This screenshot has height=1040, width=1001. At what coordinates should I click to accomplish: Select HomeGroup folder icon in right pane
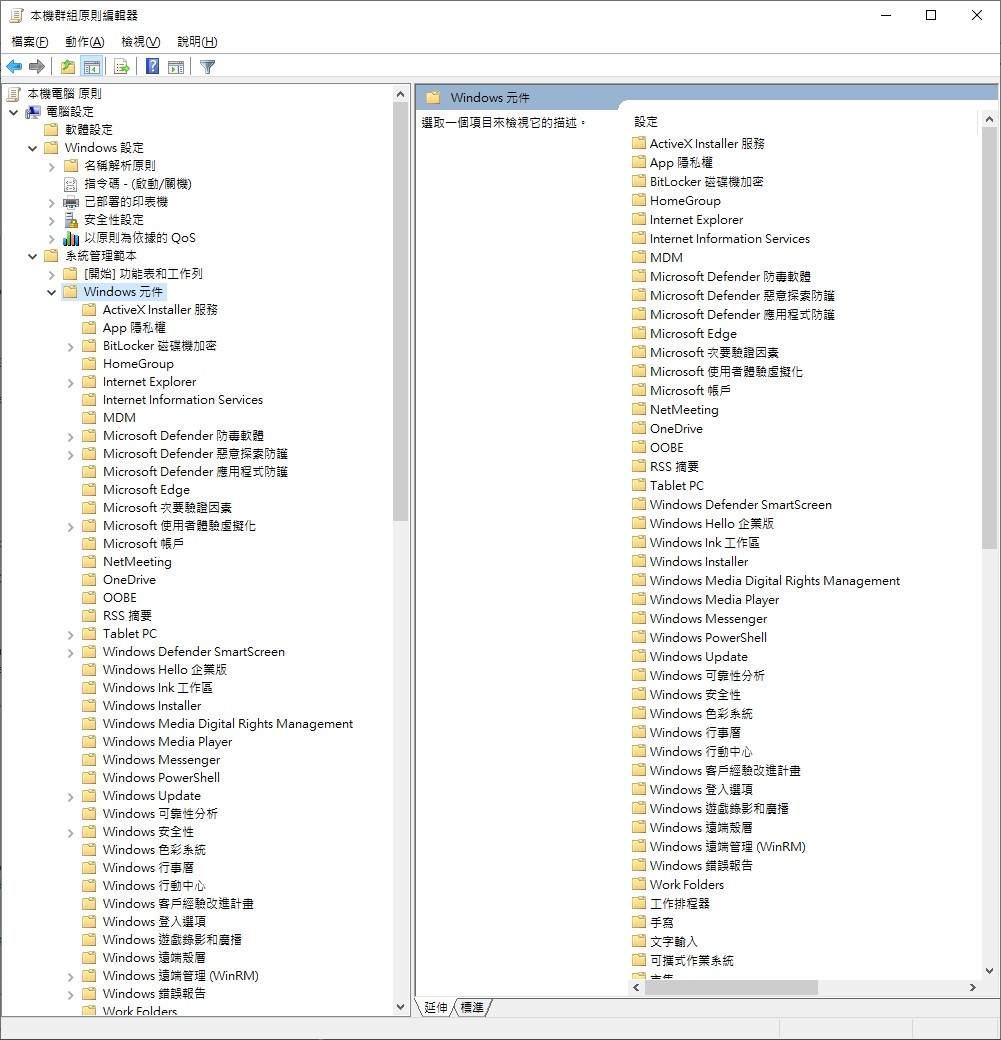639,200
